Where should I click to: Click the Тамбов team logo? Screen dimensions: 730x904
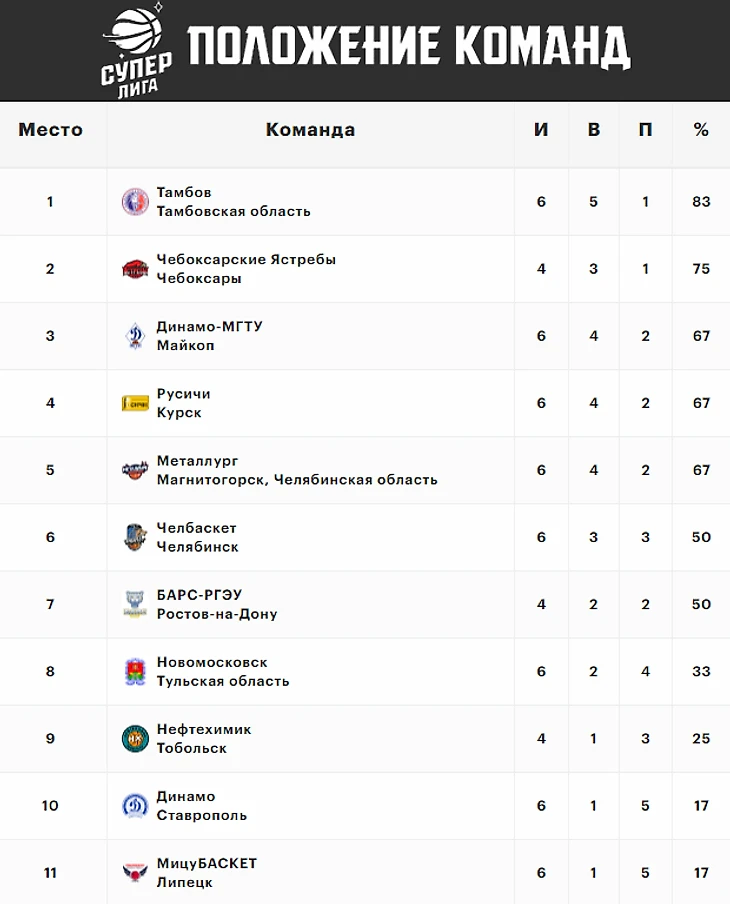pos(135,202)
